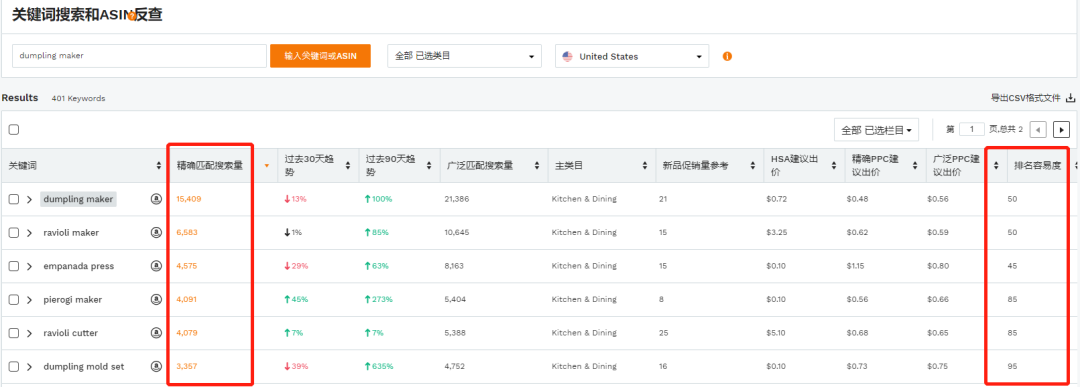Viewport: 1080px width, 387px height.
Task: Click the orange 输入关键词或ASIN button
Action: [320, 56]
